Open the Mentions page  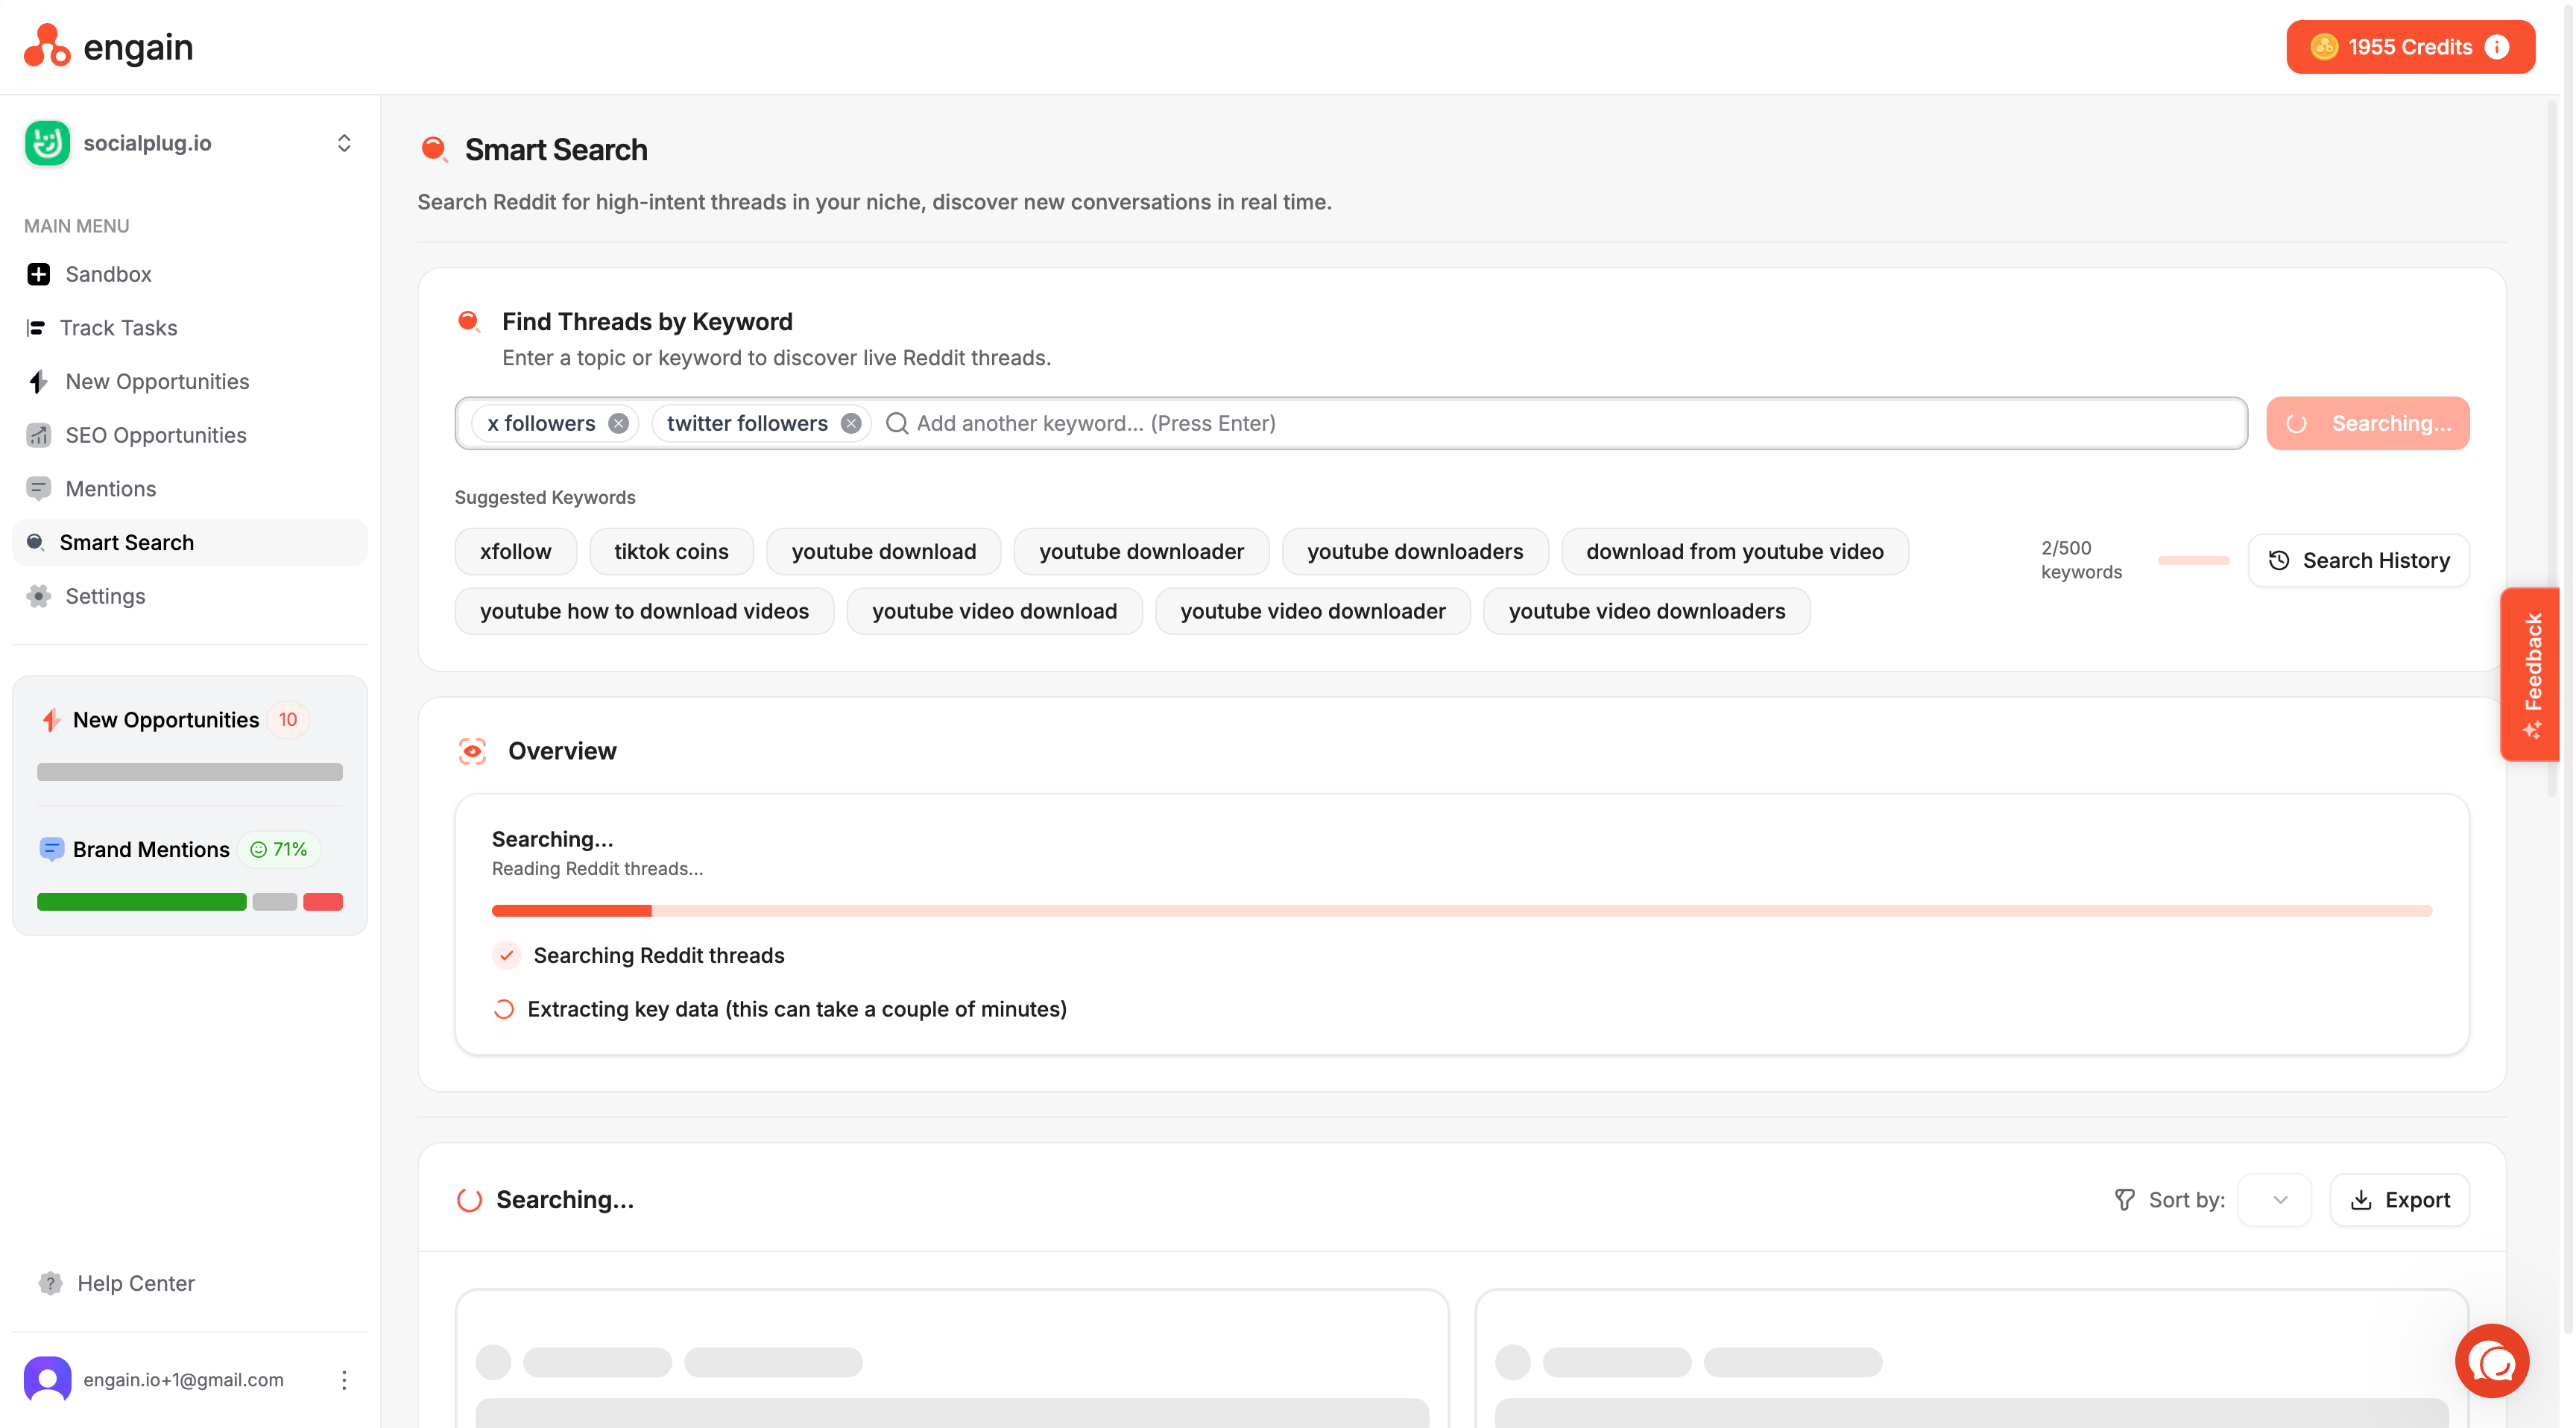click(190, 489)
